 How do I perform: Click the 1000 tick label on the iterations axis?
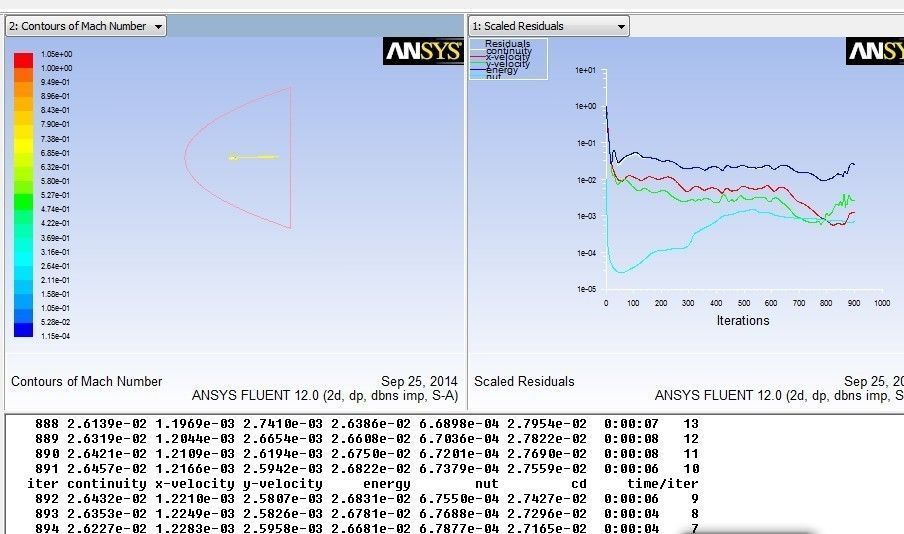(x=882, y=303)
